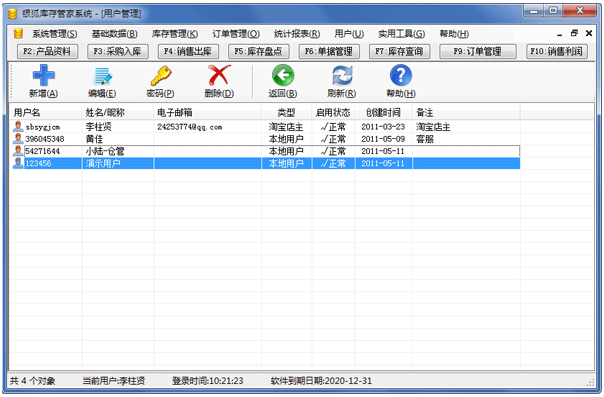Image resolution: width=604 pixels, height=397 pixels.
Task: Click the F2:产品资料 button
Action: pyautogui.click(x=47, y=52)
